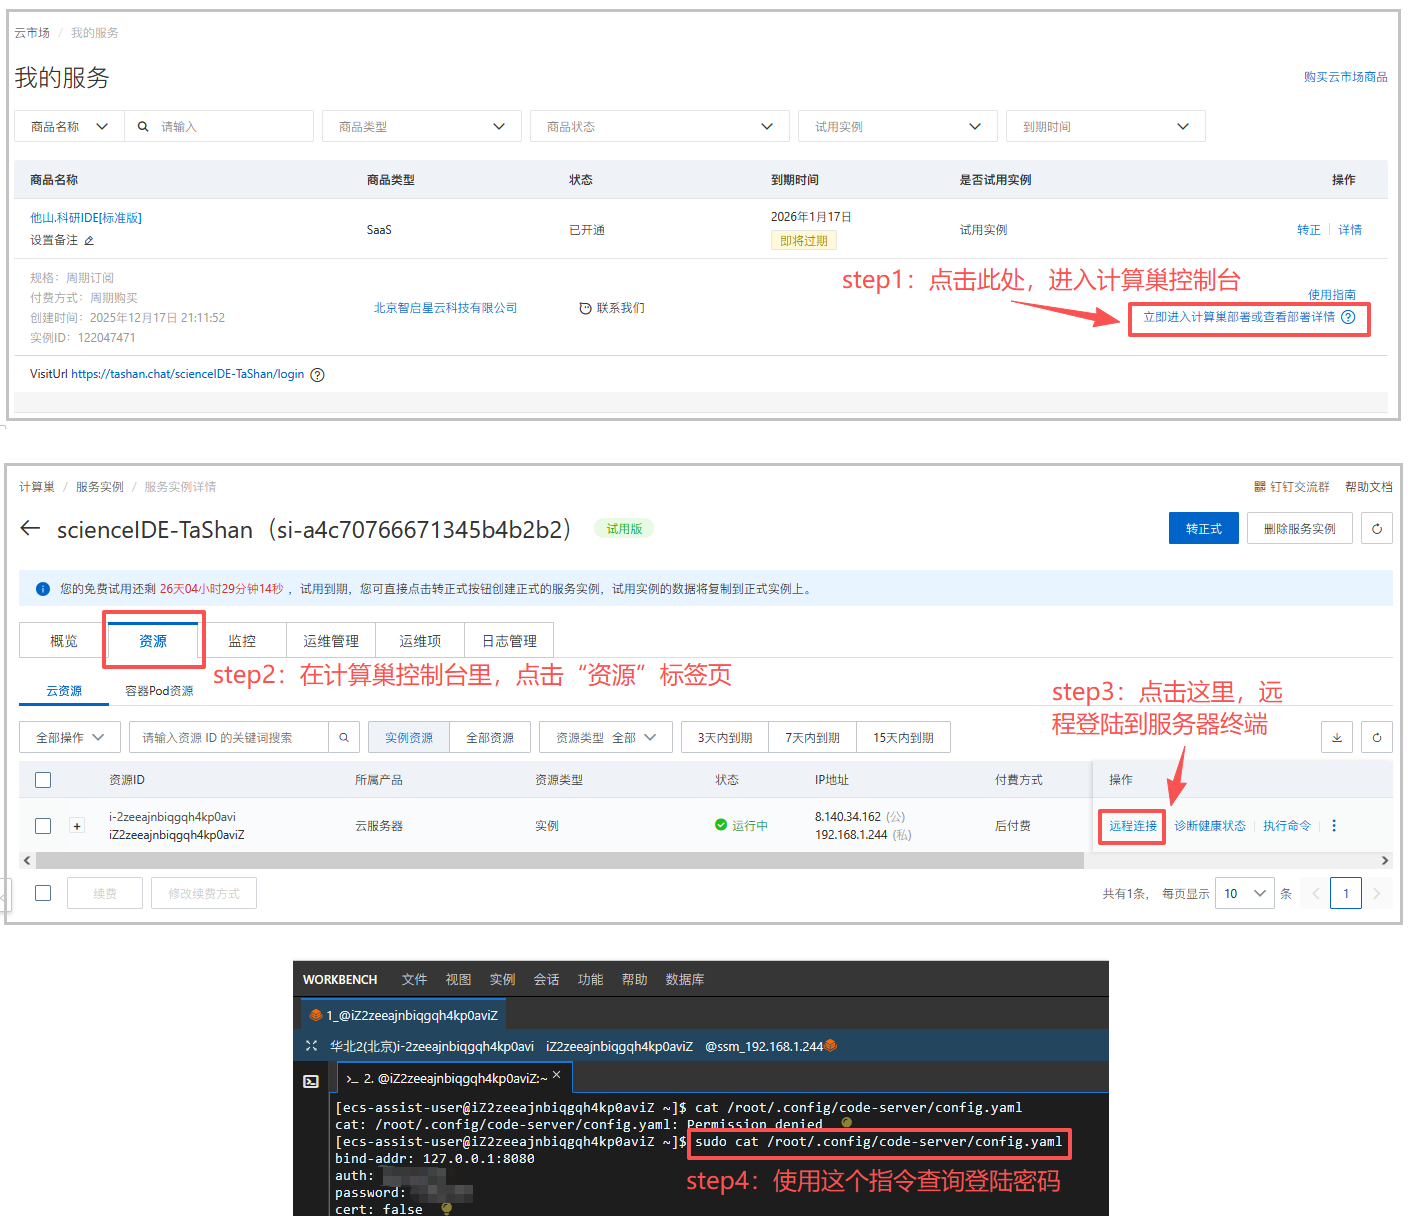Tick the select-all checkbox in 资源ID header

click(x=43, y=780)
